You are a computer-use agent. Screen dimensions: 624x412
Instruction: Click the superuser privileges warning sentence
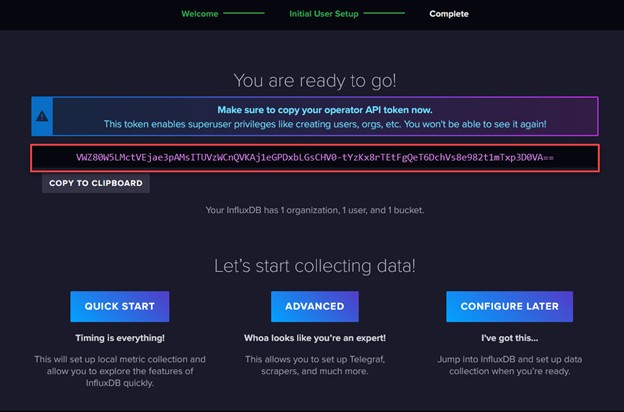[325, 124]
